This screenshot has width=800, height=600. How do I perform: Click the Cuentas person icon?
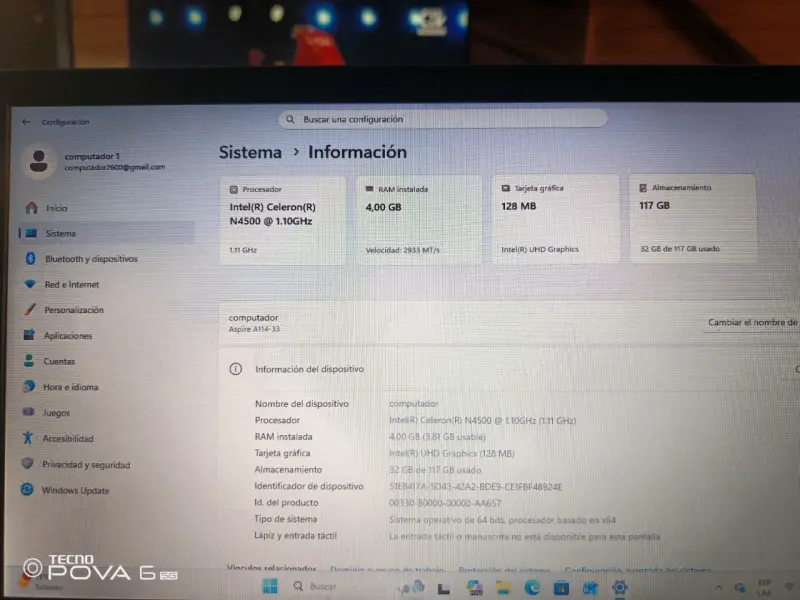pos(29,361)
